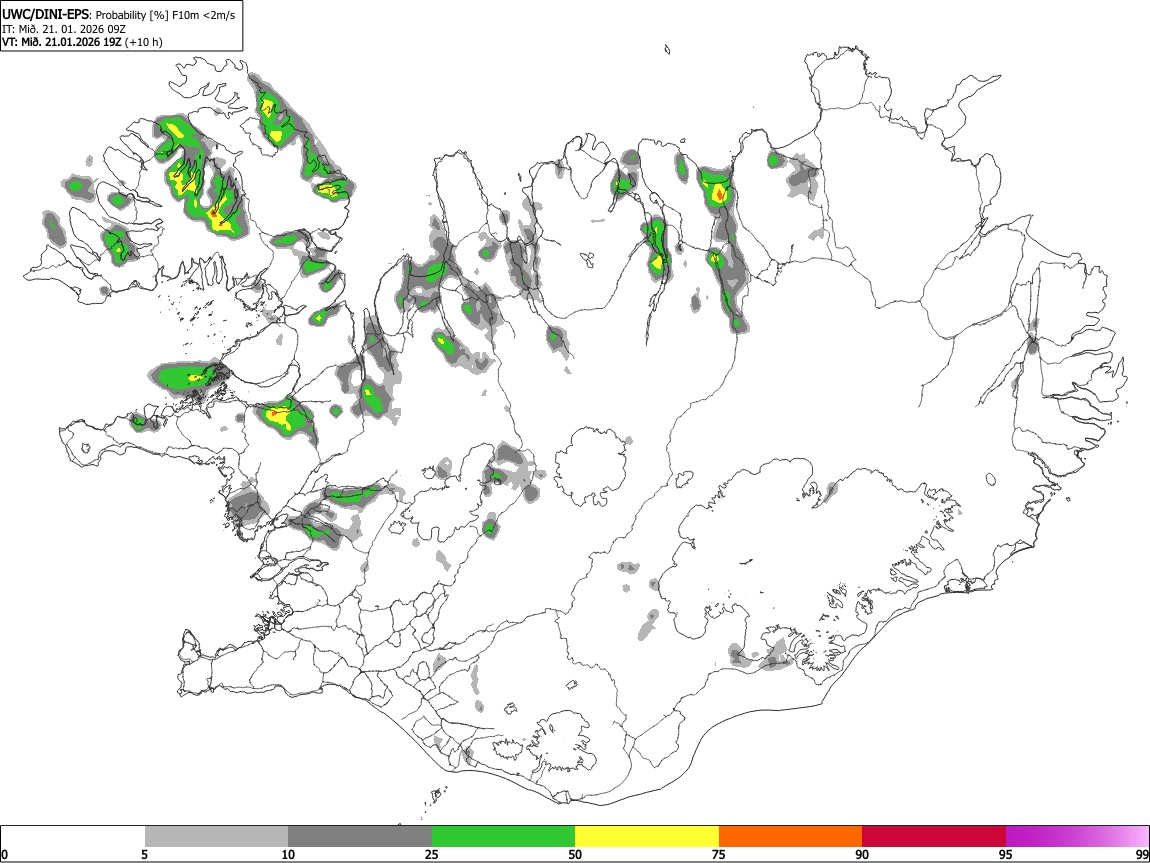Click the legend value '50'
Viewport: 1150px width, 863px height.
pyautogui.click(x=575, y=854)
